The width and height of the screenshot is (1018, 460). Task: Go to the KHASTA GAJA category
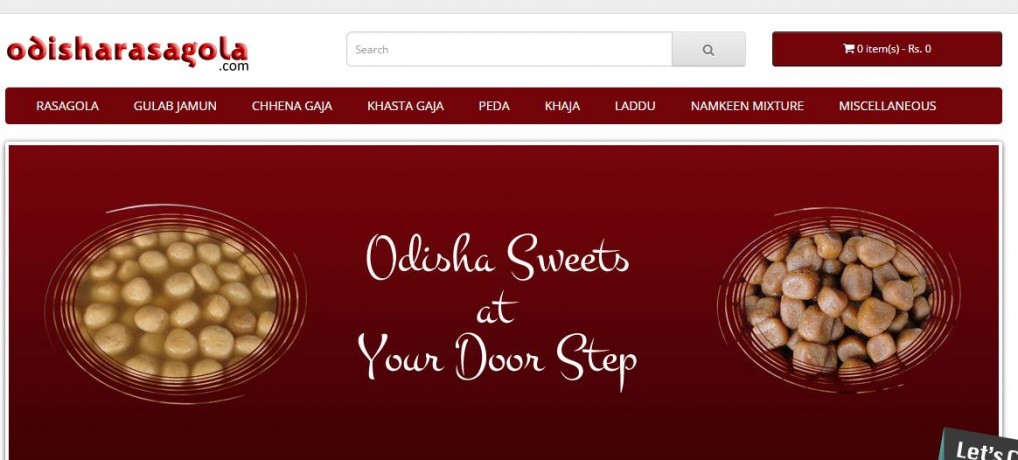[406, 106]
